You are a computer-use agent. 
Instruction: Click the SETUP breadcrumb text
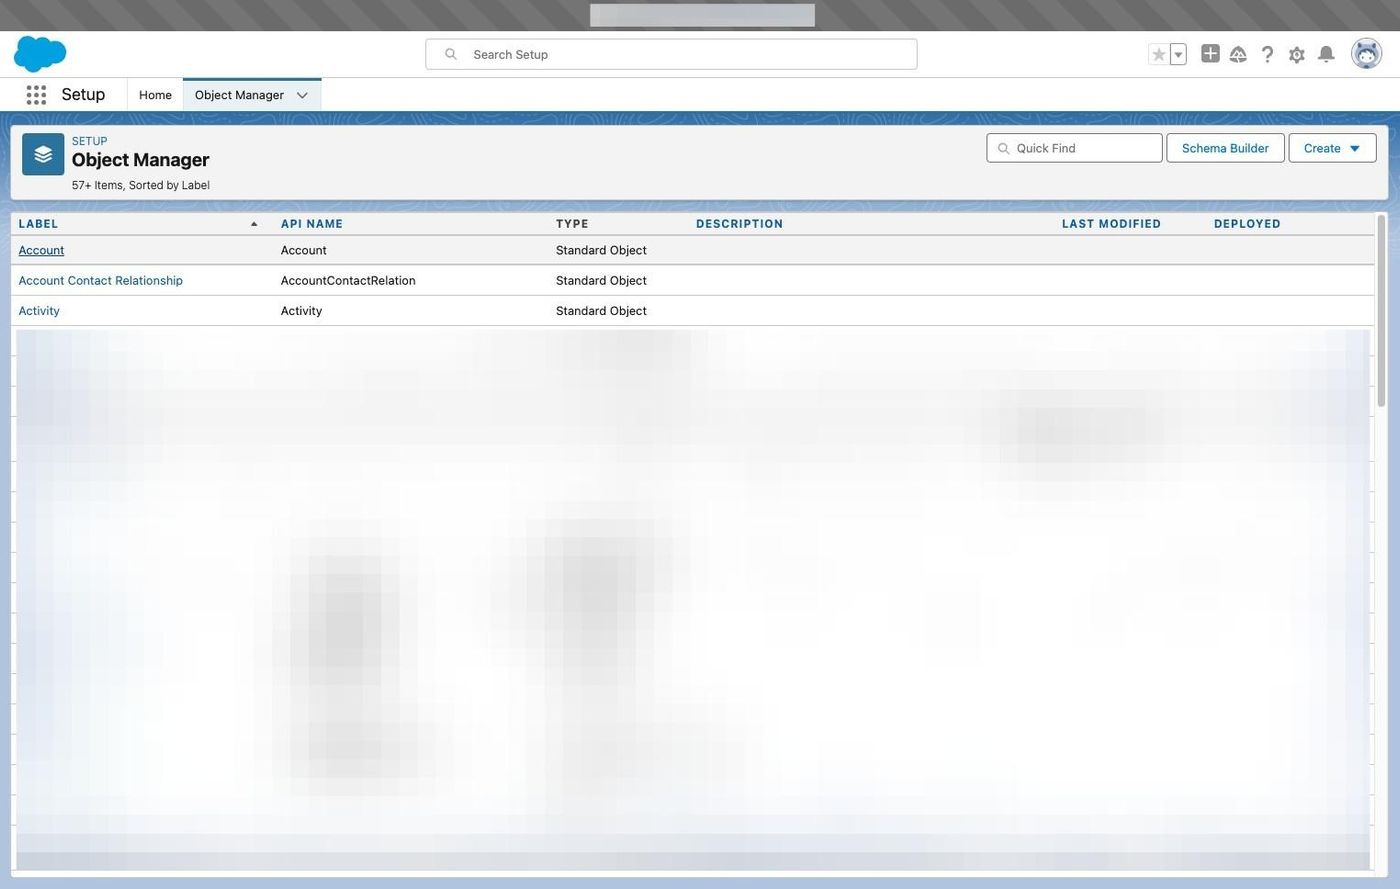(x=89, y=141)
